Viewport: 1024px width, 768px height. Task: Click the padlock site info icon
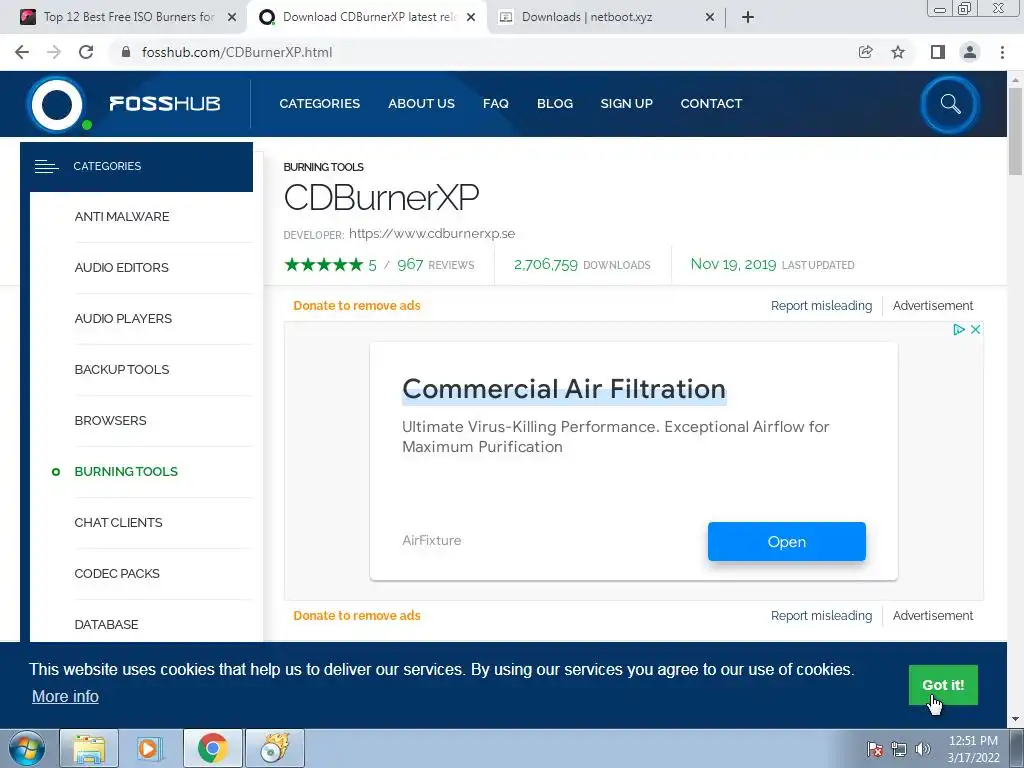tap(126, 52)
